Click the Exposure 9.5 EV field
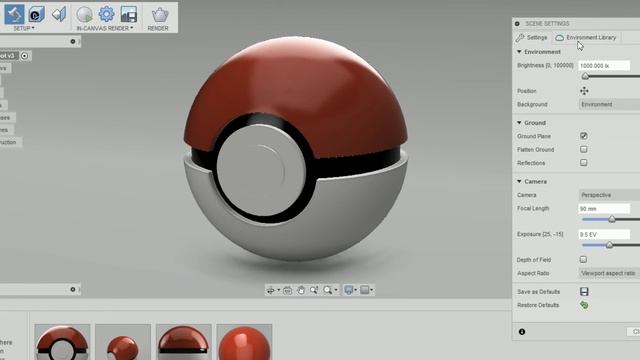The height and width of the screenshot is (360, 640). point(604,234)
